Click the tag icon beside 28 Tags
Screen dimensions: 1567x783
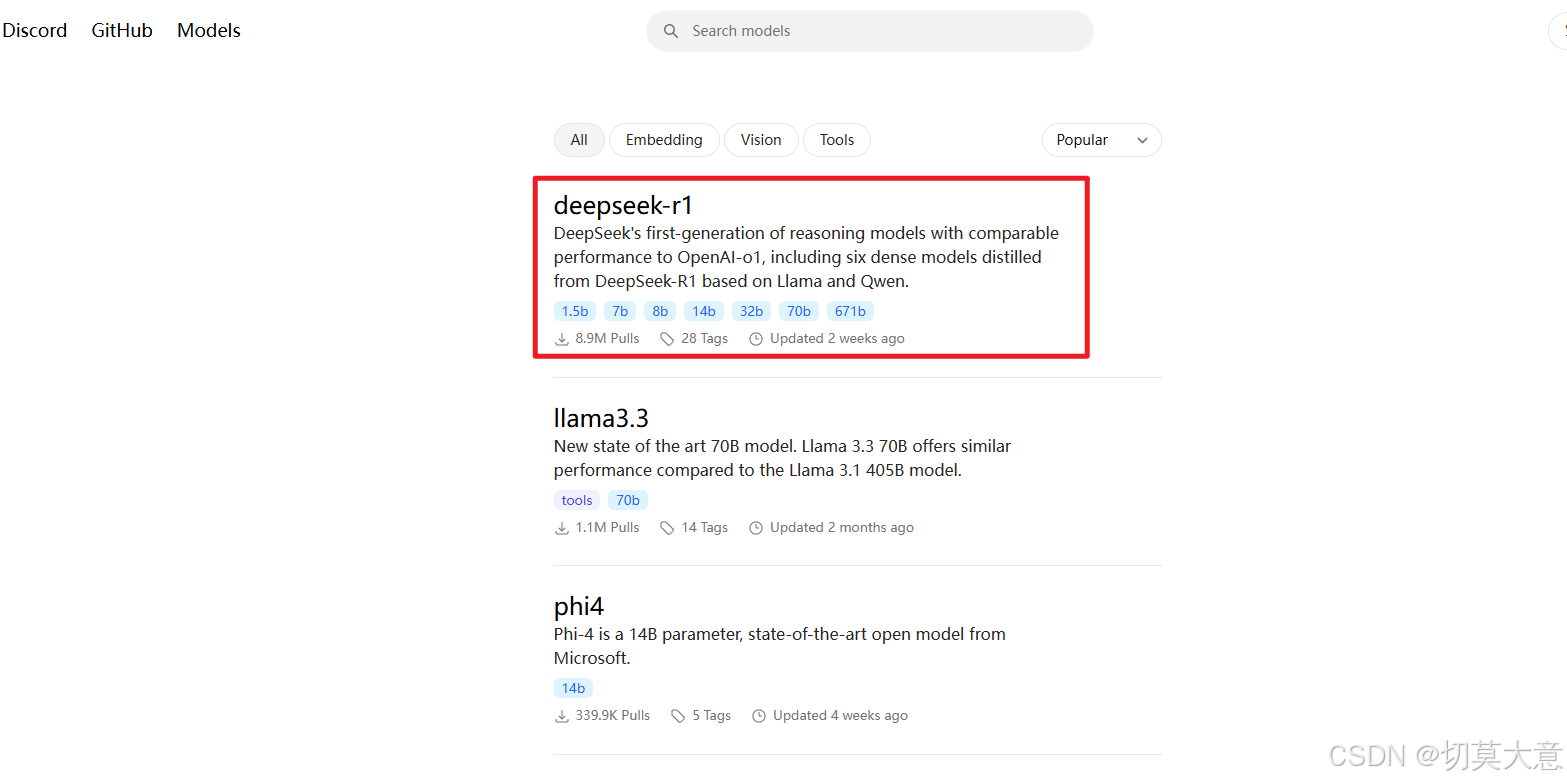(667, 339)
